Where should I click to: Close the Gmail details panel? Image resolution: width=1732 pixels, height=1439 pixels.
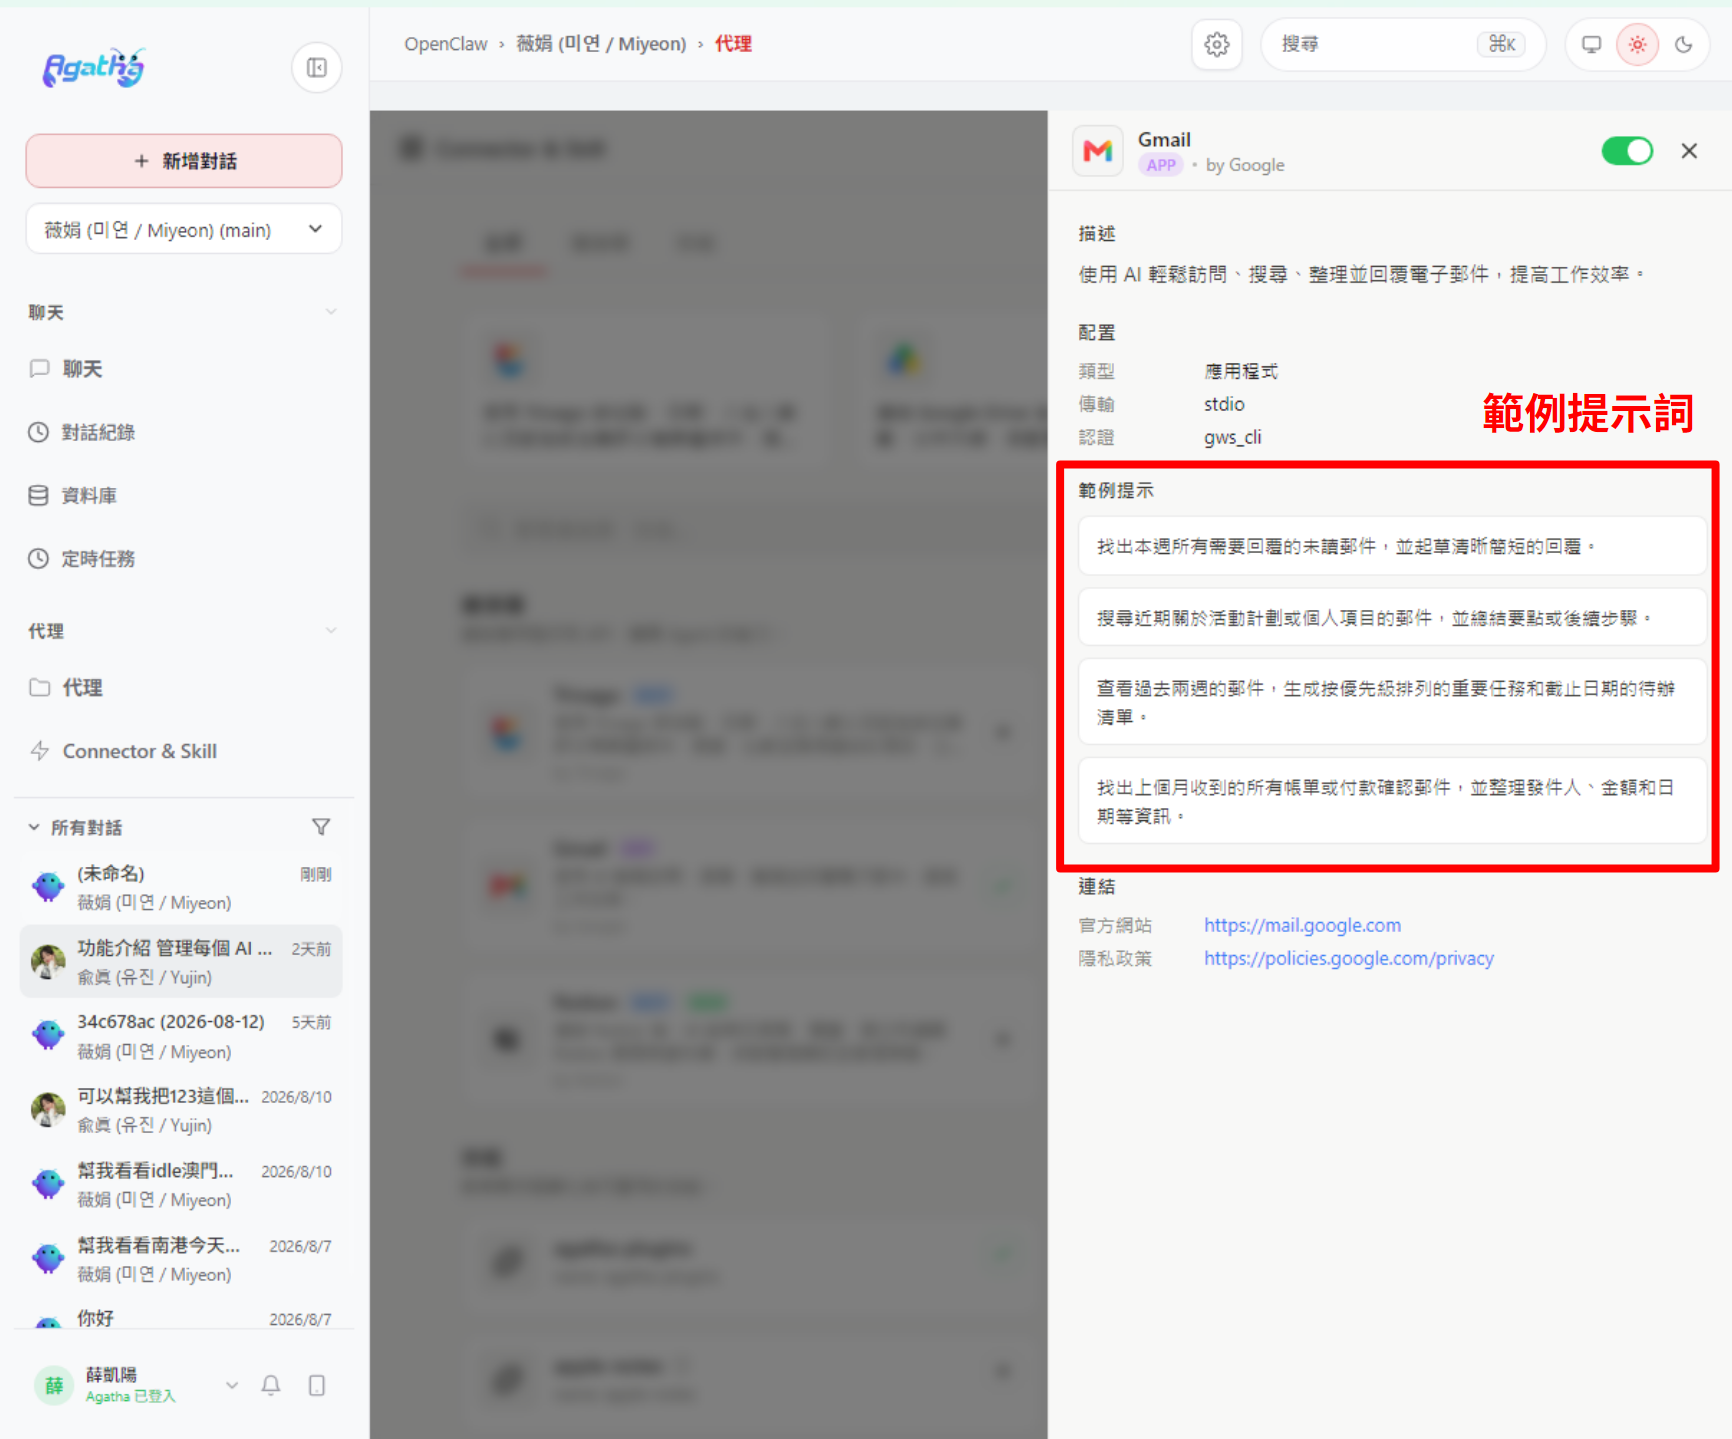(1689, 151)
